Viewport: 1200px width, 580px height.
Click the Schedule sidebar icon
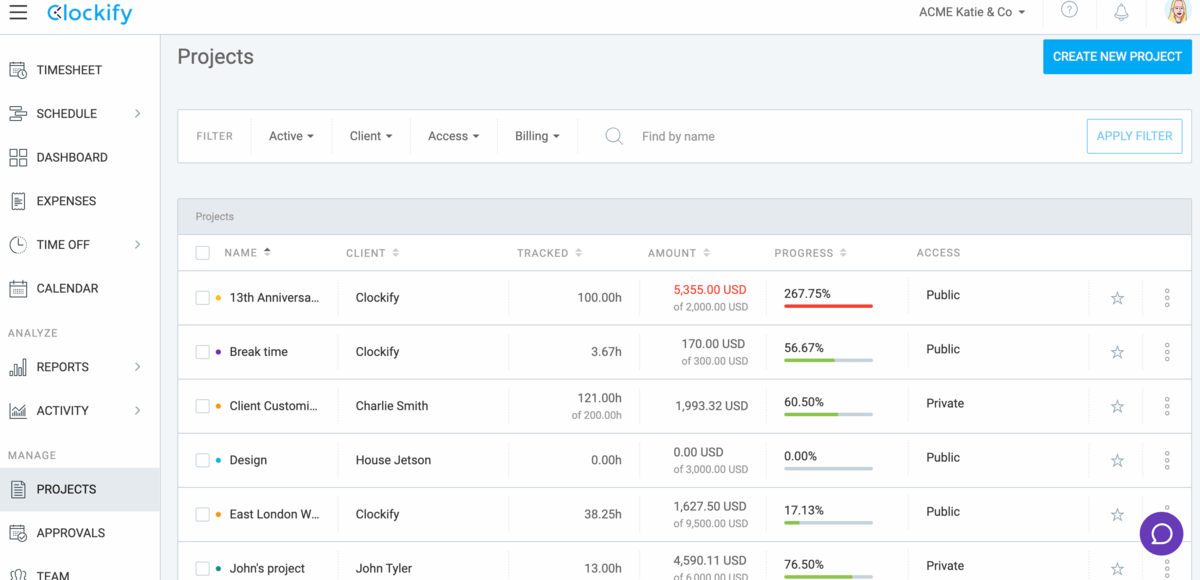click(18, 114)
